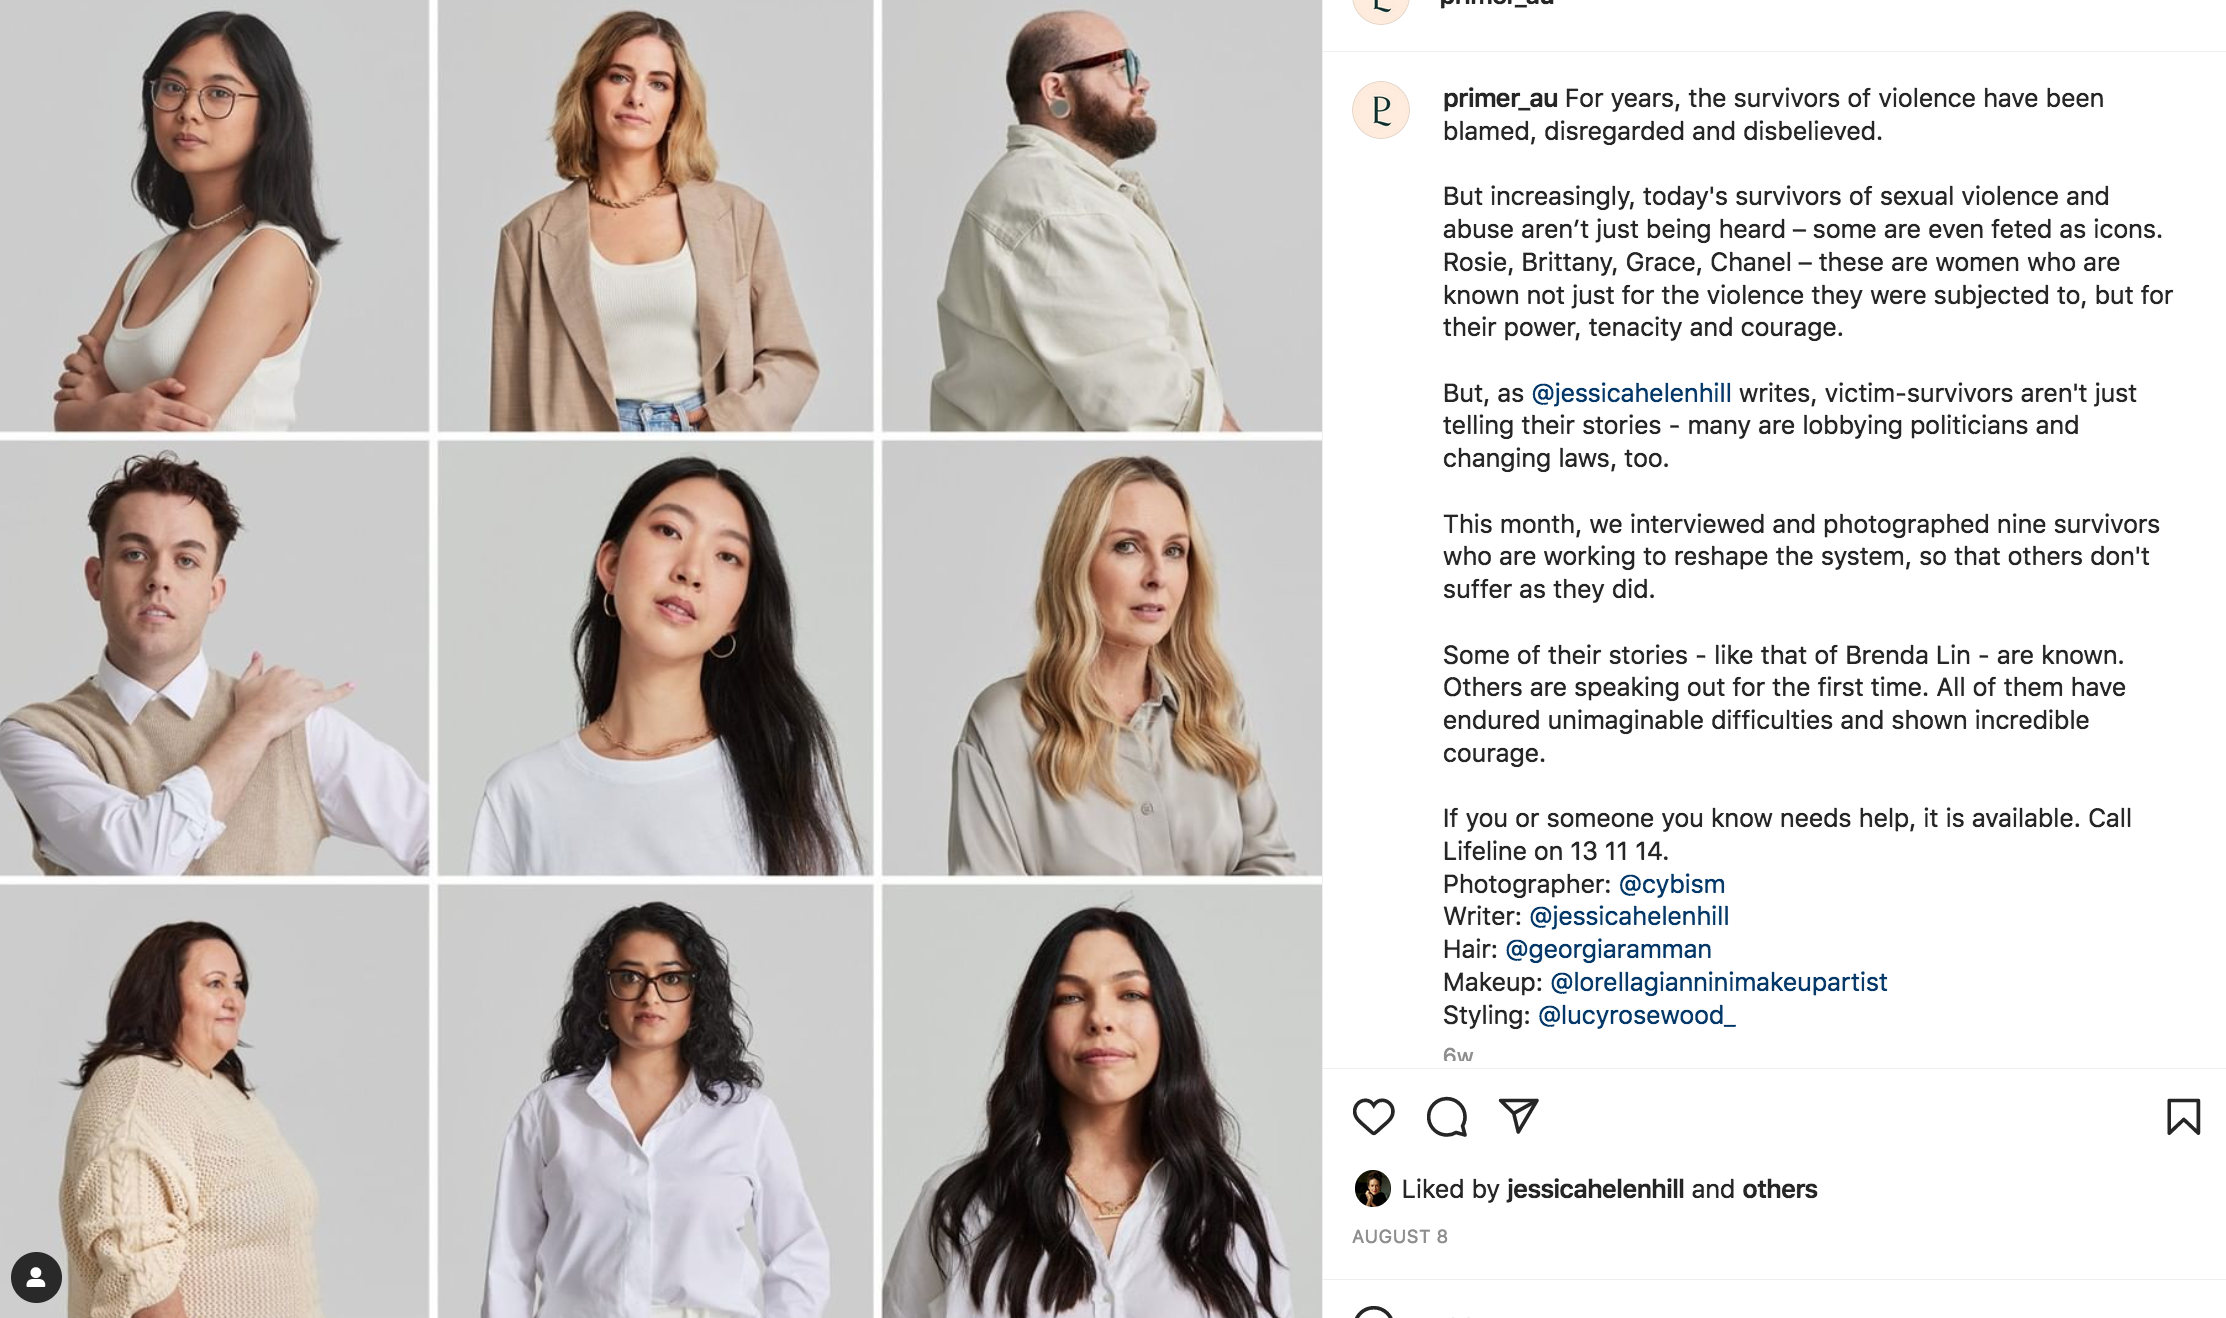This screenshot has width=2226, height=1318.
Task: Open primer_au profile avatar beside caption
Action: click(1381, 110)
